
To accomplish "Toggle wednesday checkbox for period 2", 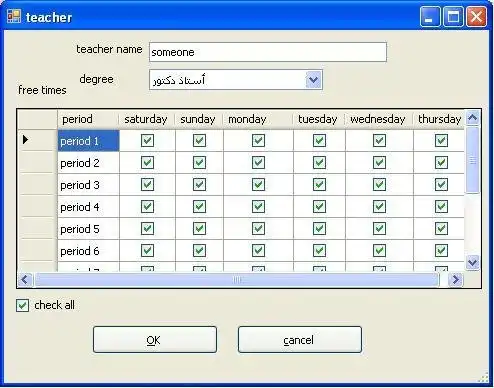I will [379, 162].
